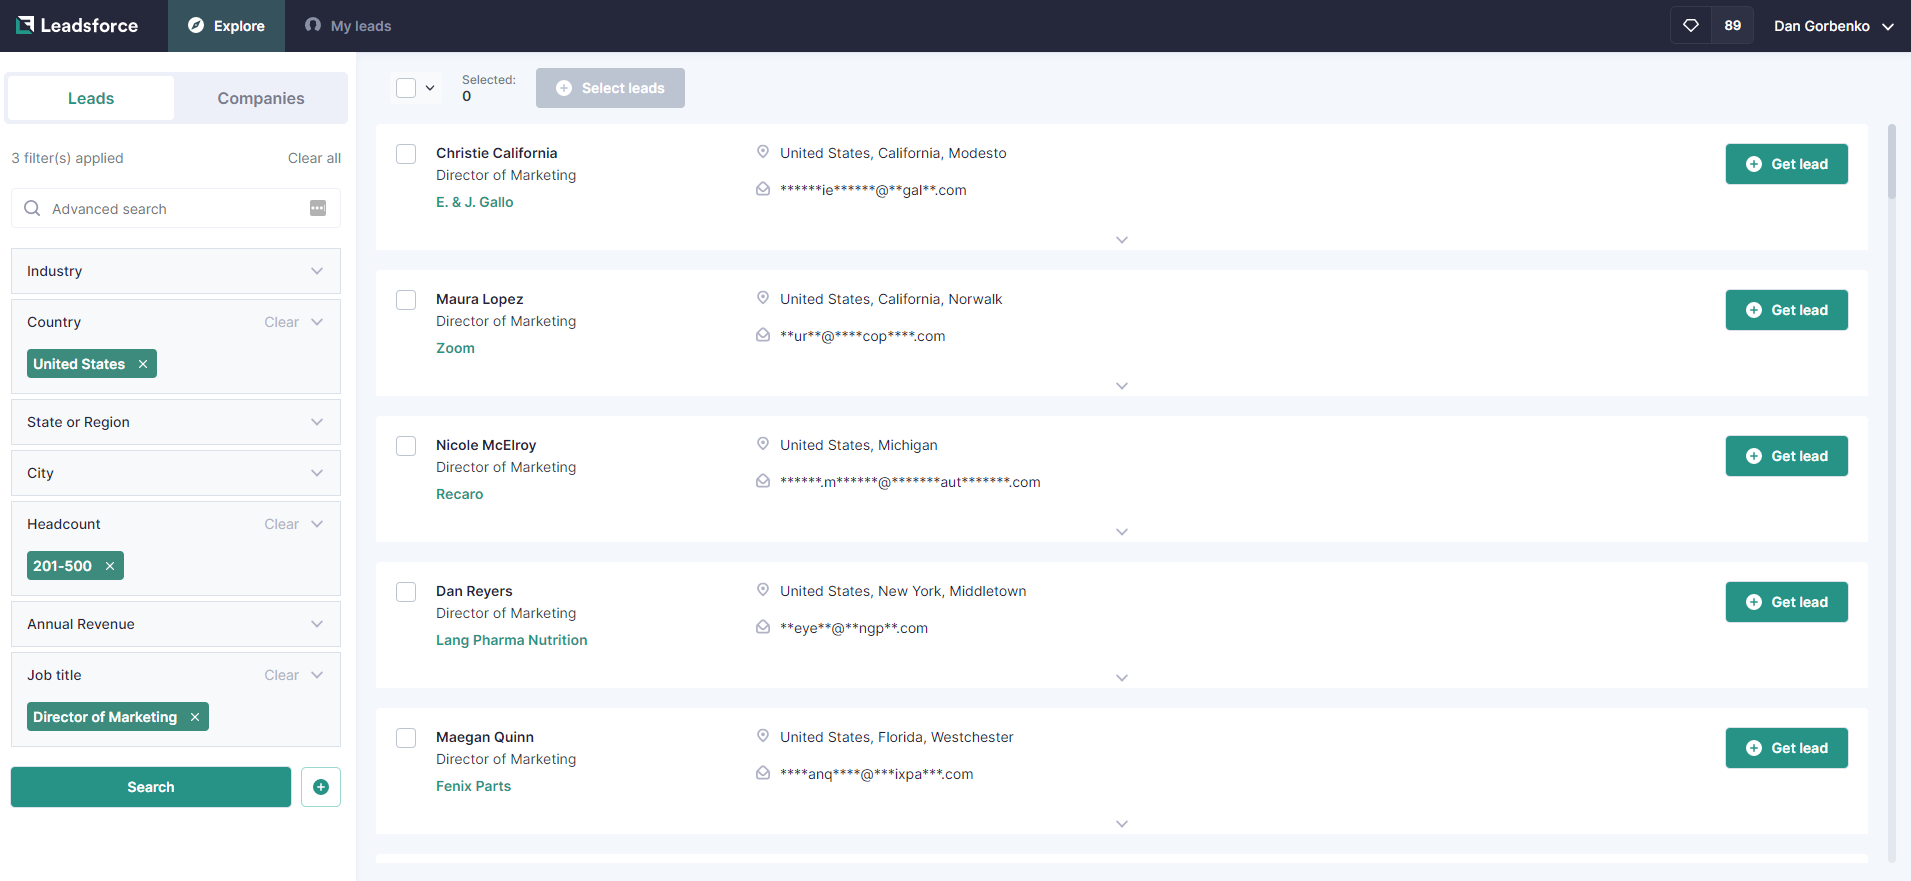Clear the Job title filter
Screen dimensions: 1911x881
pos(282,675)
